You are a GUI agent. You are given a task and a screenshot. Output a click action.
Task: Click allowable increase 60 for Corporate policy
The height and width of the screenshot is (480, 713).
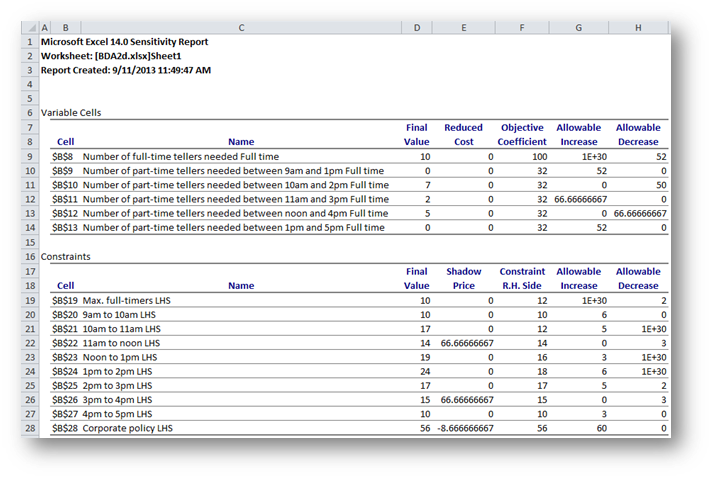pyautogui.click(x=602, y=428)
